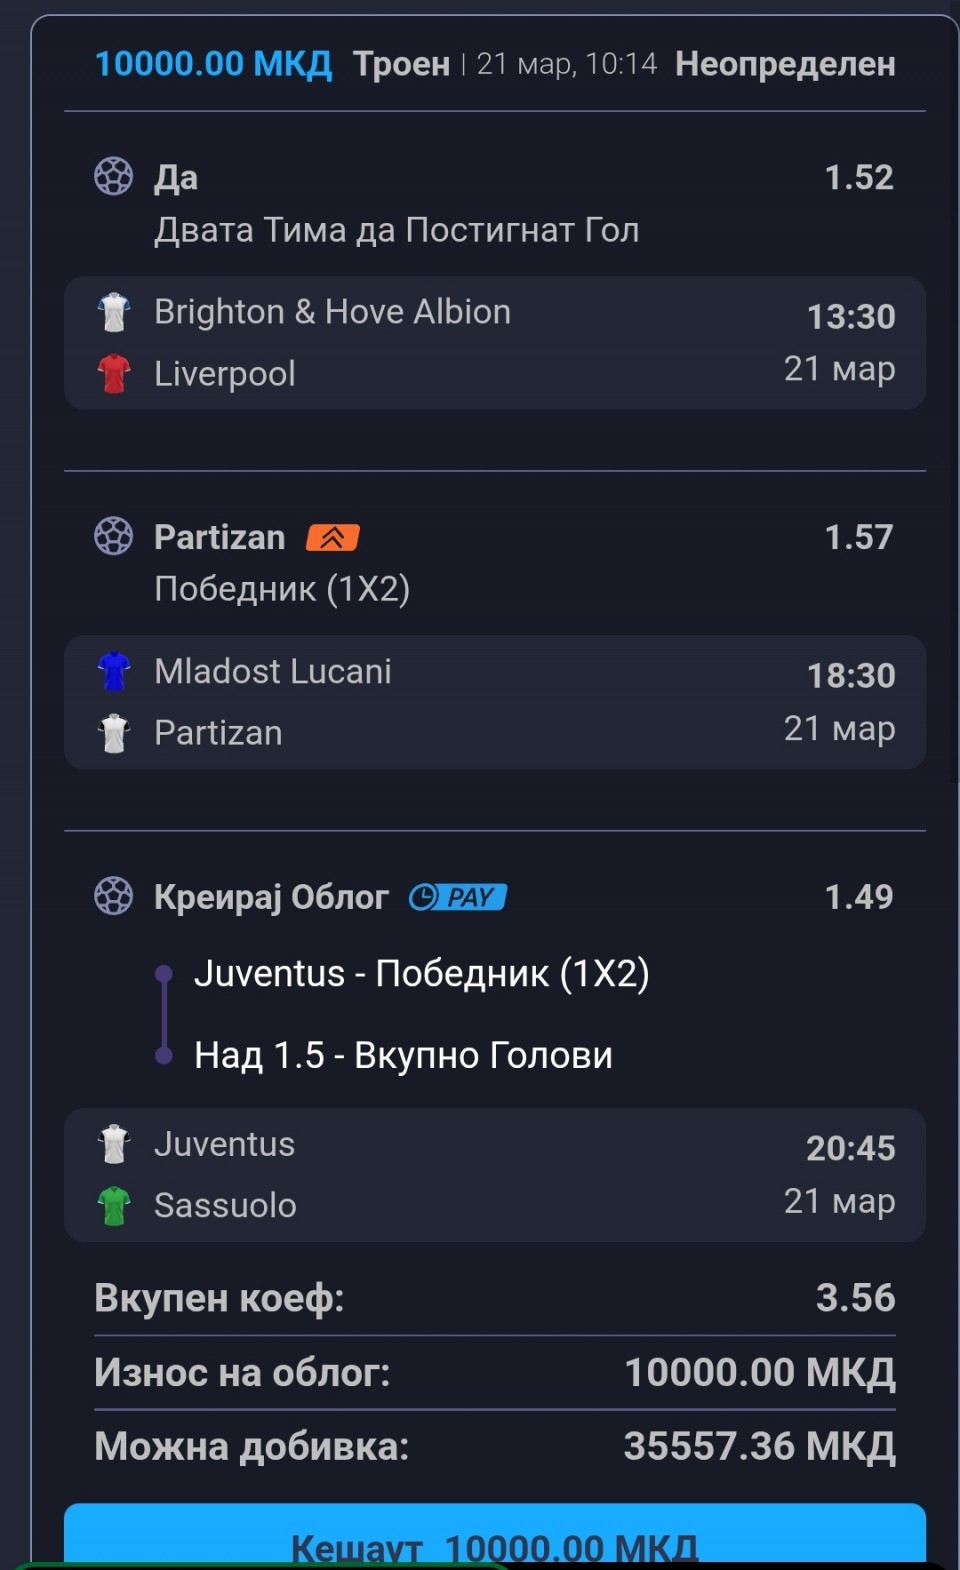Click the white Juventus jersey icon

point(114,1144)
